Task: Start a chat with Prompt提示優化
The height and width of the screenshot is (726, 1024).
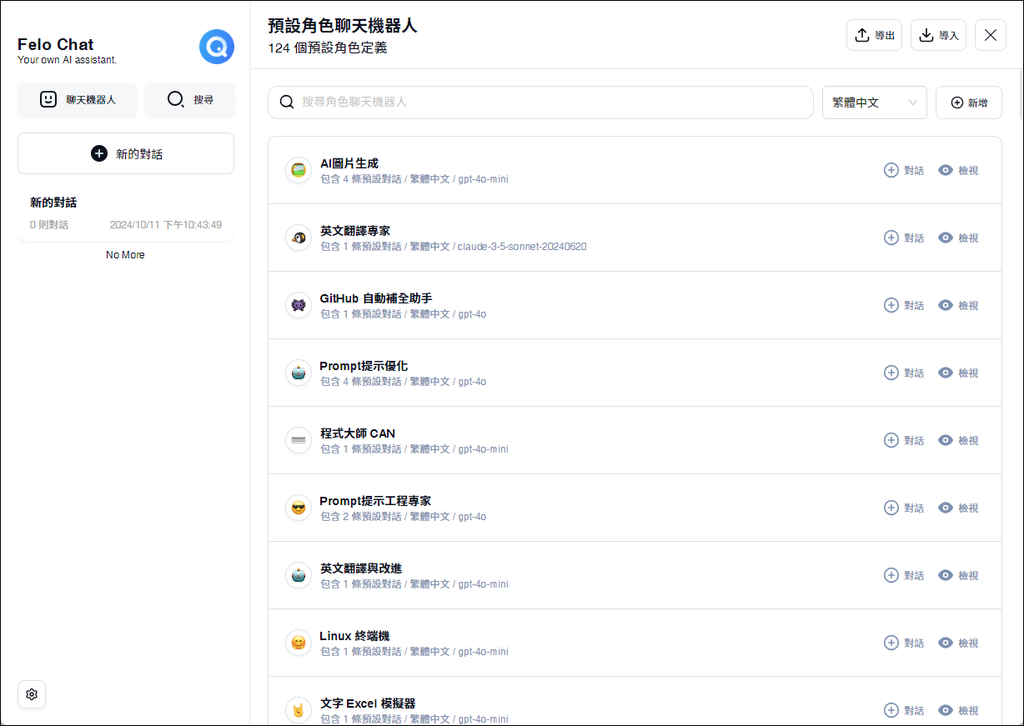Action: (x=904, y=373)
